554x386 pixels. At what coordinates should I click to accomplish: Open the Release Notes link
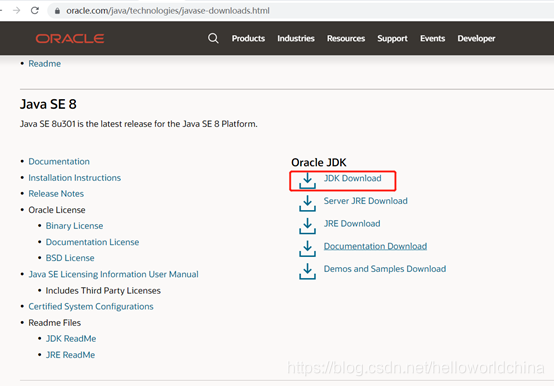point(56,194)
